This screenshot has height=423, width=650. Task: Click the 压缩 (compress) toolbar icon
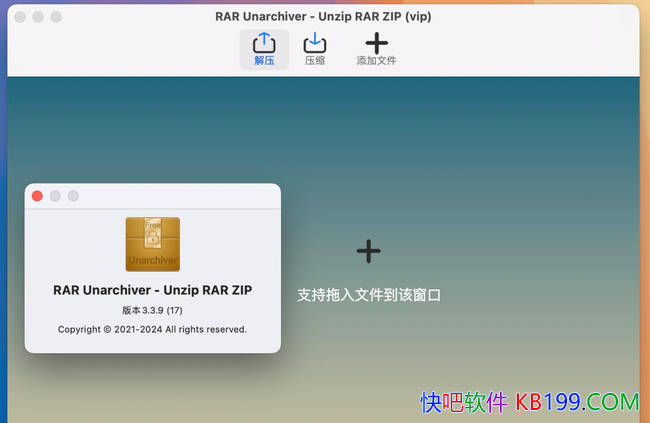point(315,43)
